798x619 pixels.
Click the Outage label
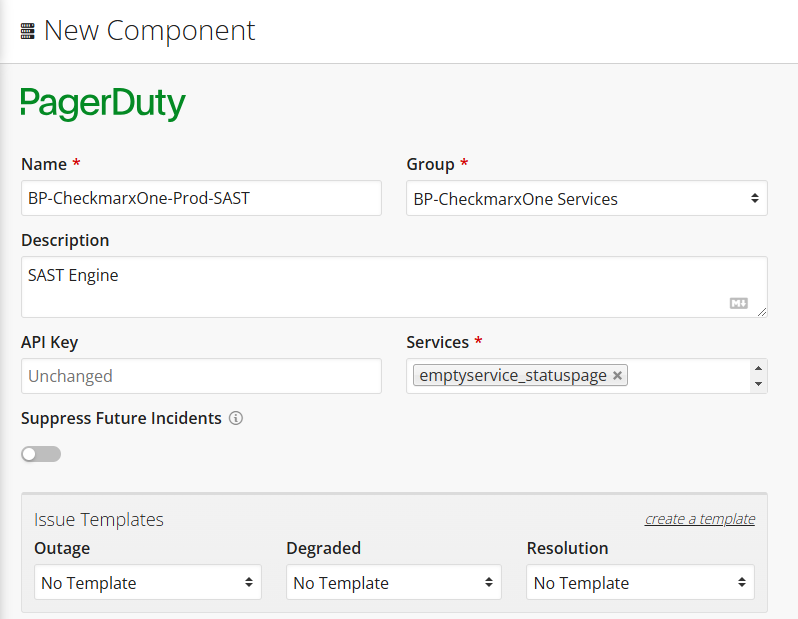click(x=62, y=548)
